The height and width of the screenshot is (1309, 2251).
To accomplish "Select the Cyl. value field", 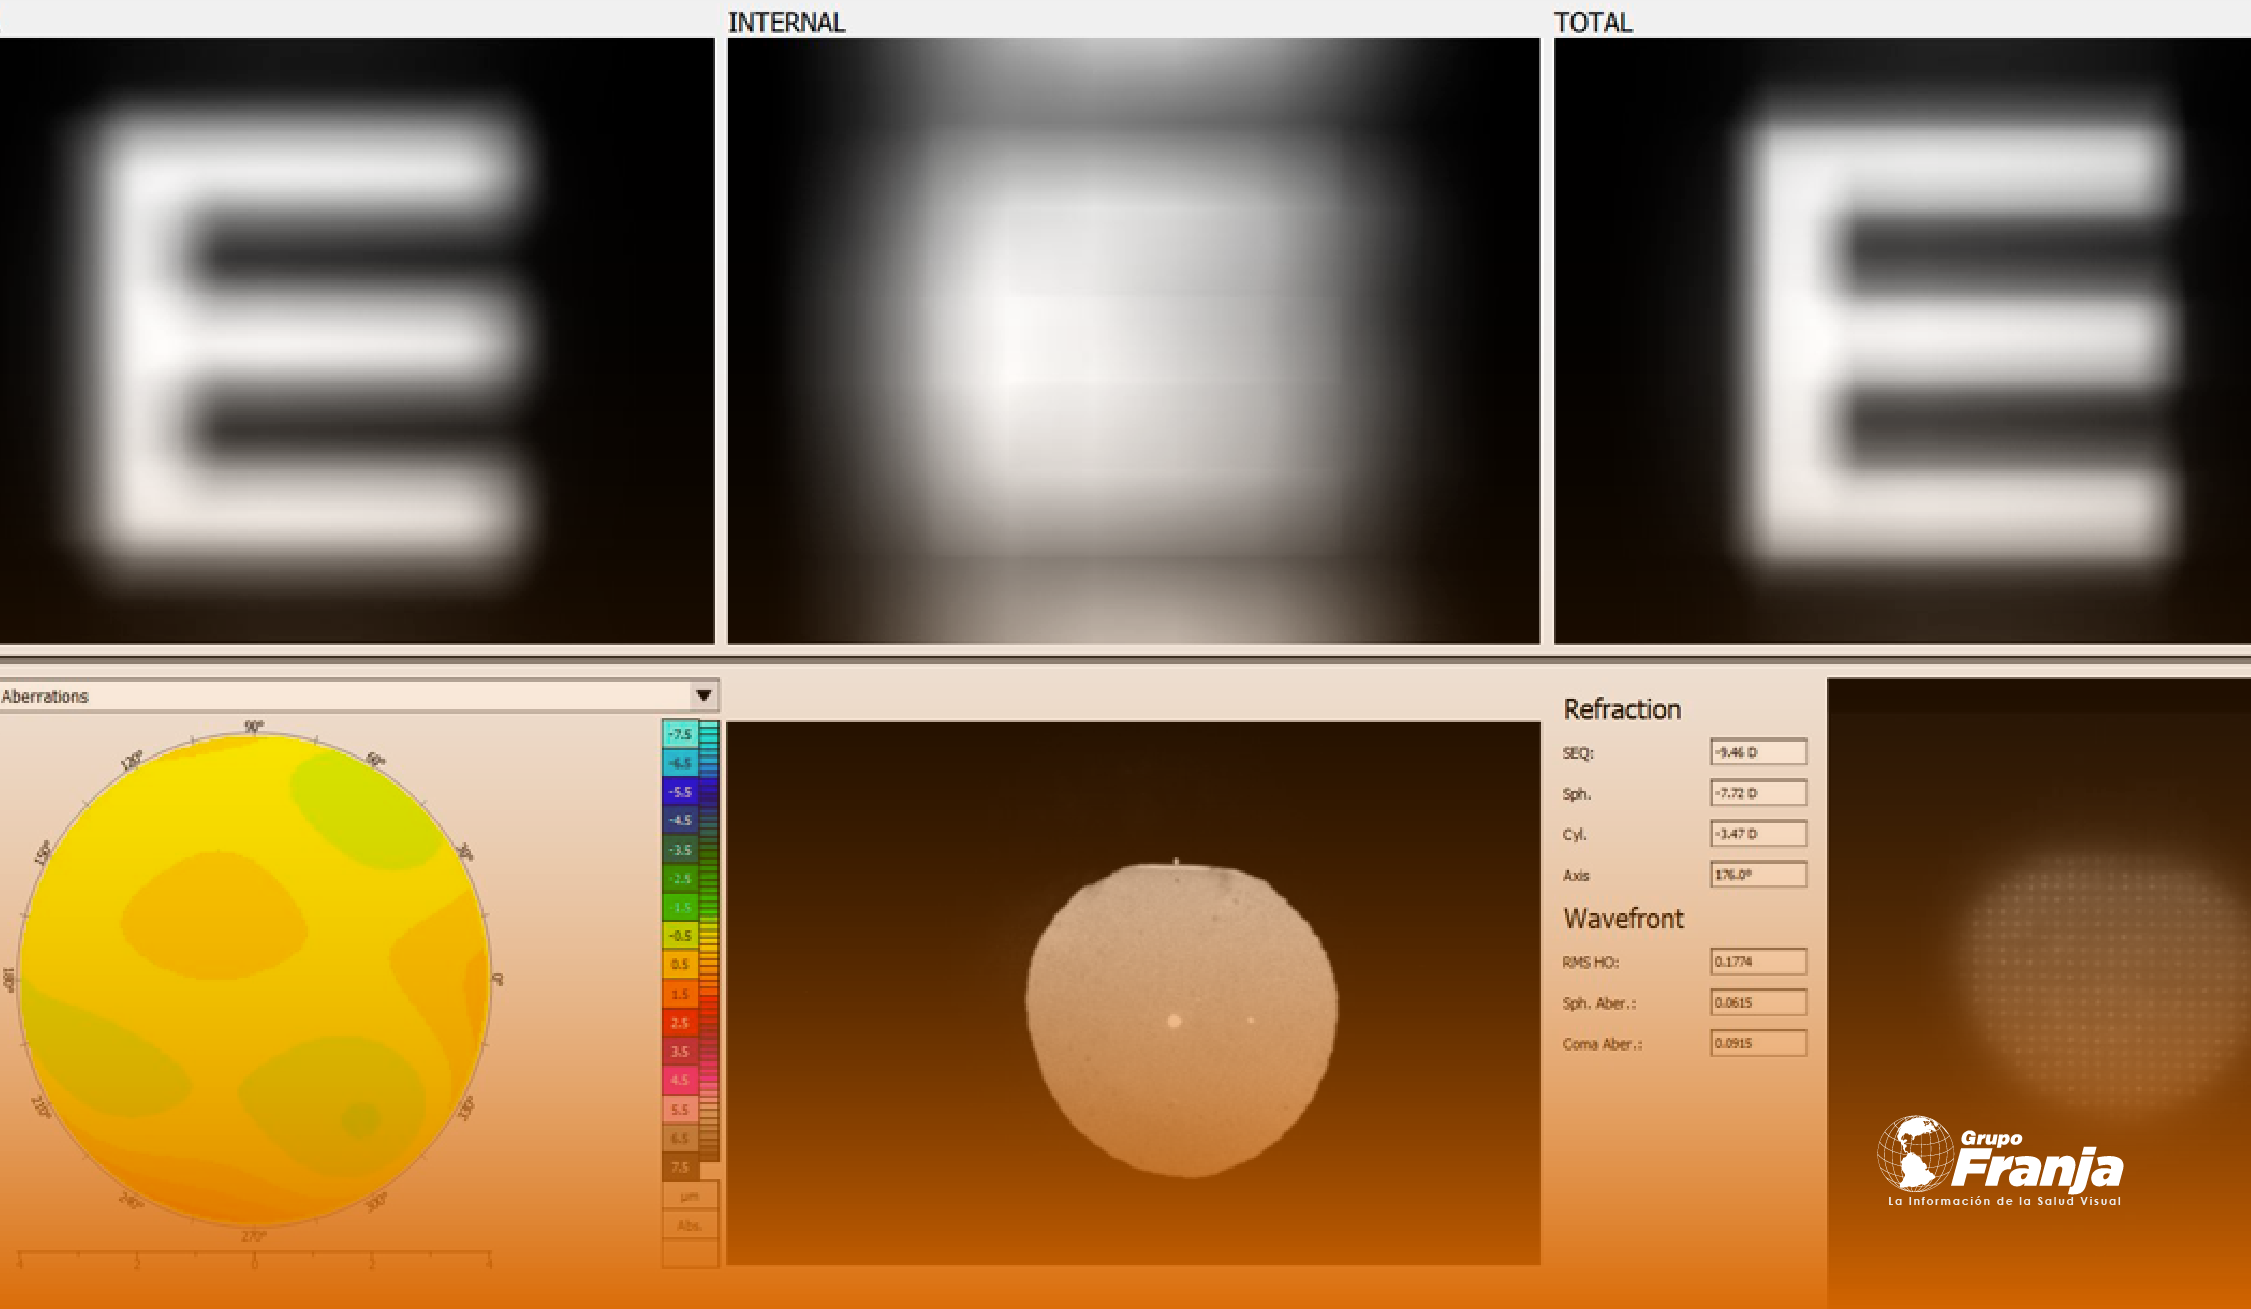I will (1758, 833).
